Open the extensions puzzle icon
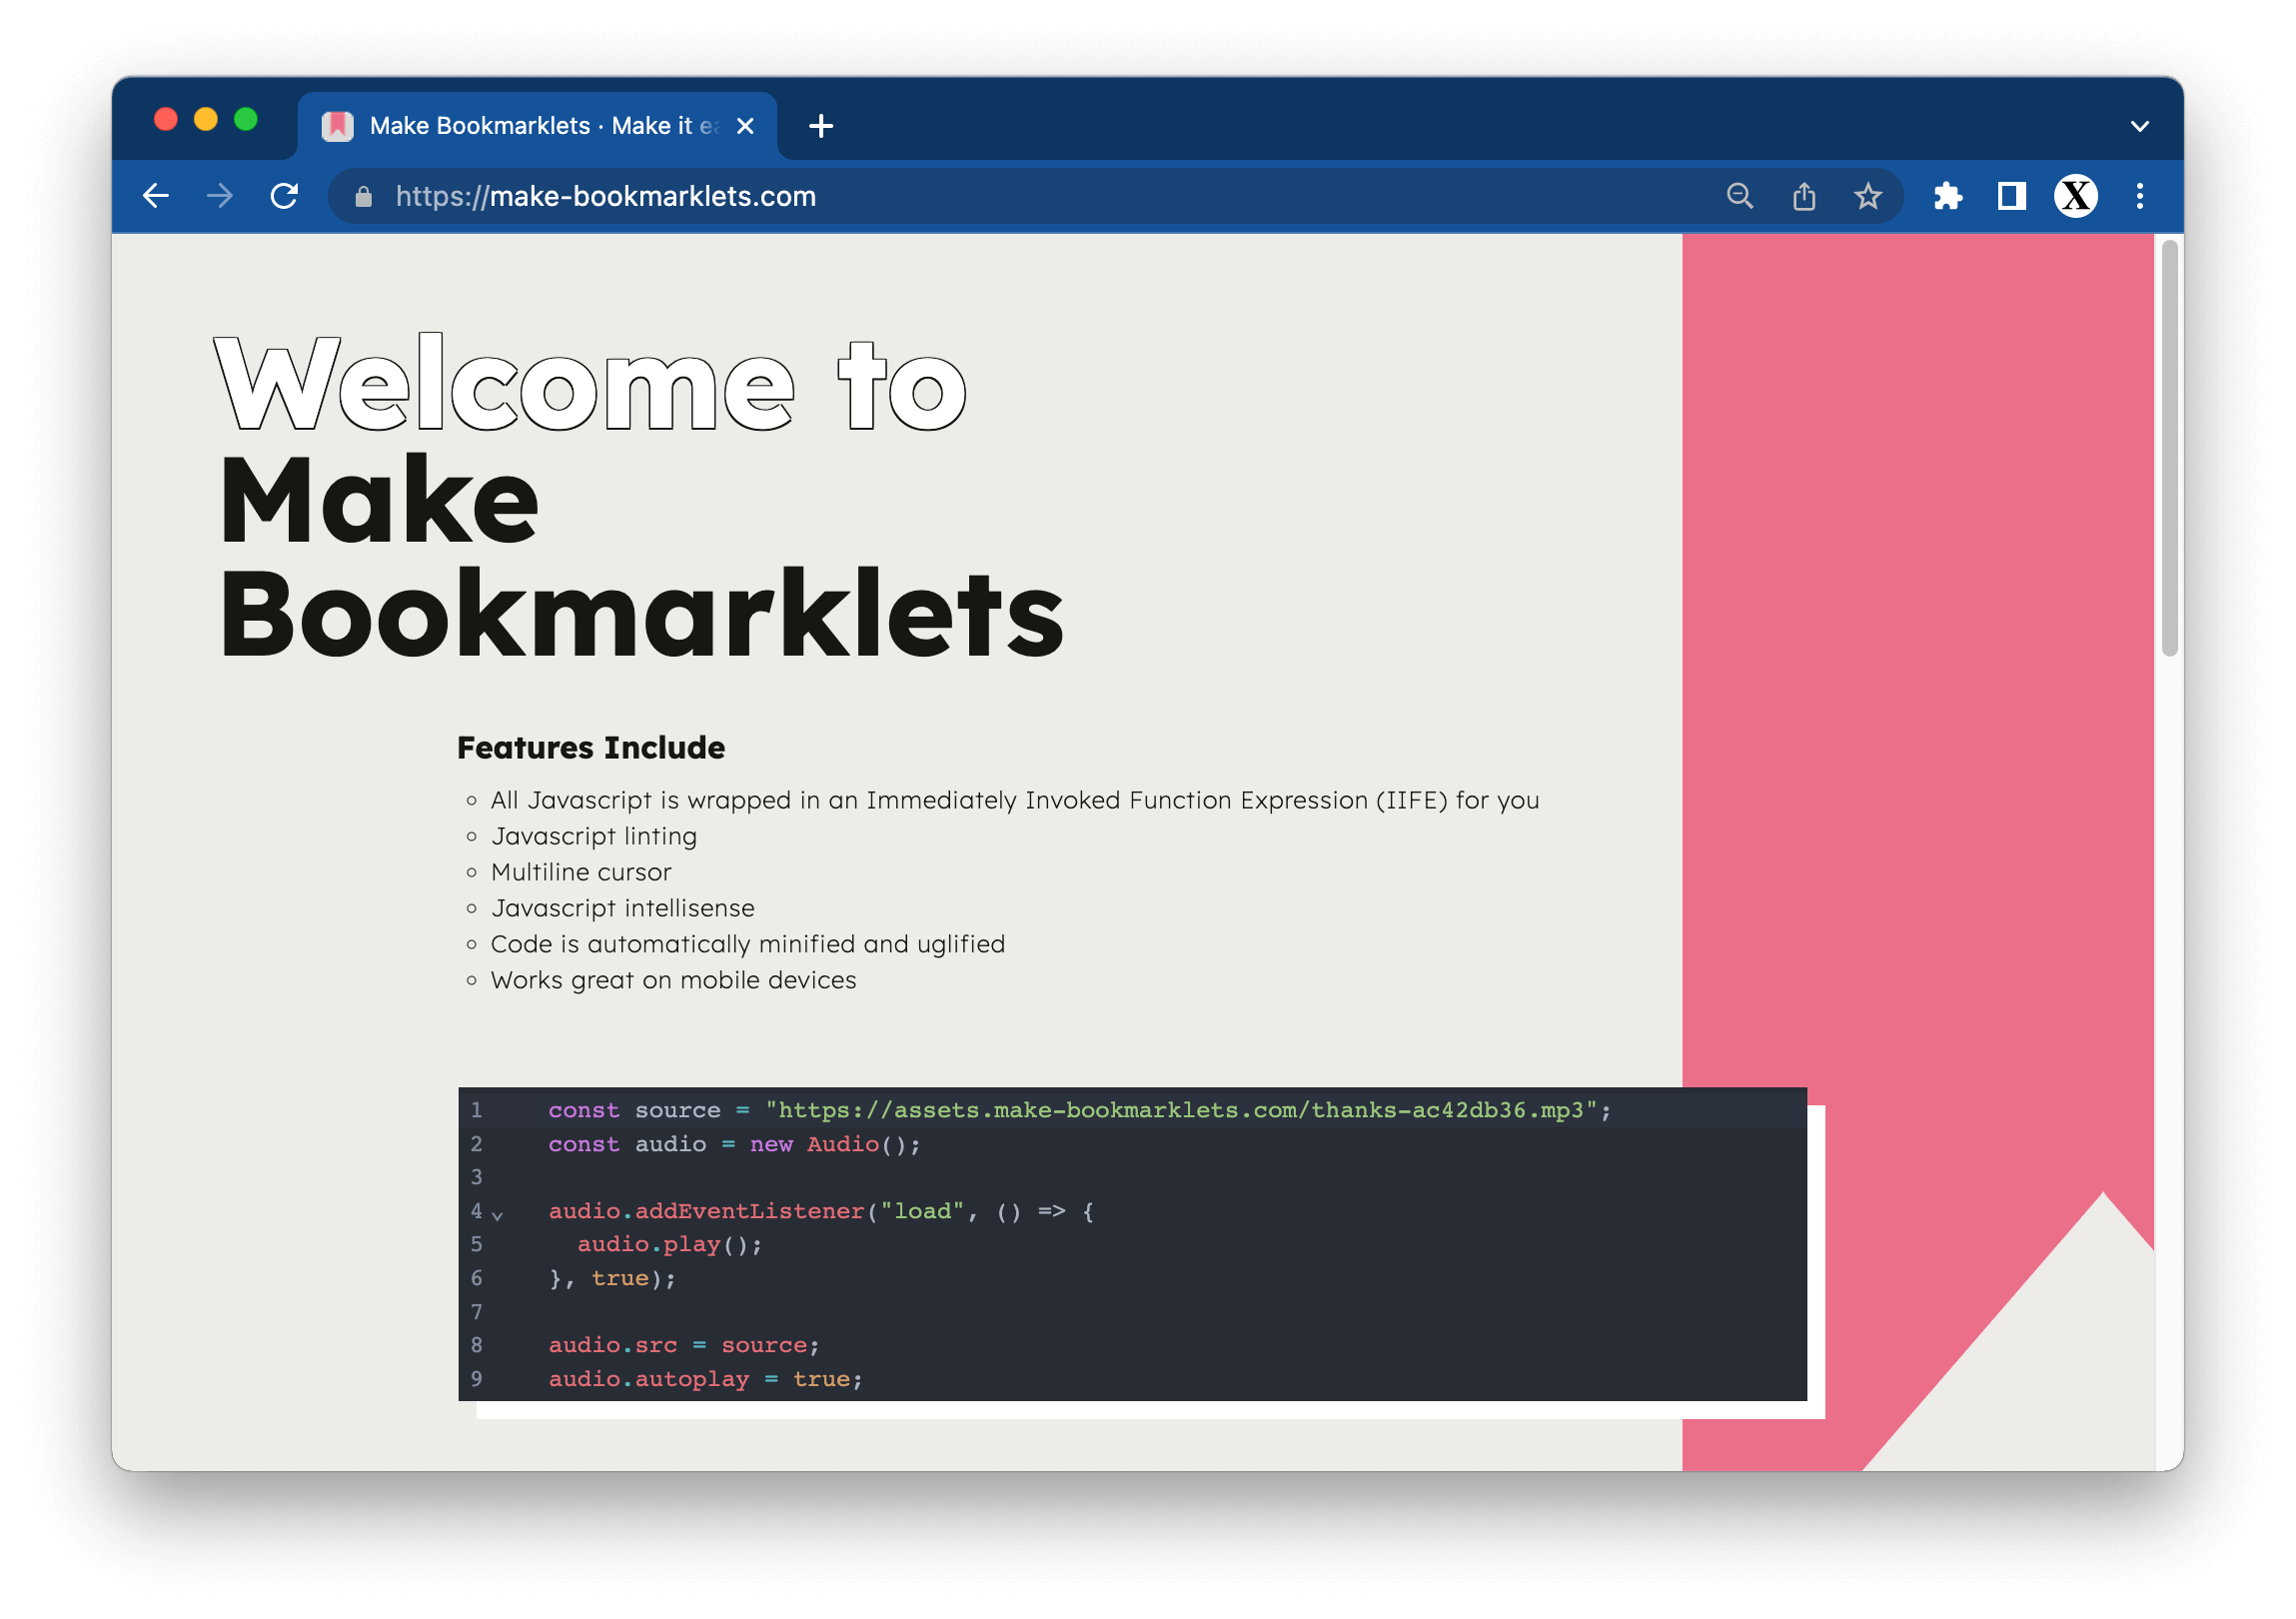This screenshot has width=2296, height=1619. click(x=1947, y=196)
